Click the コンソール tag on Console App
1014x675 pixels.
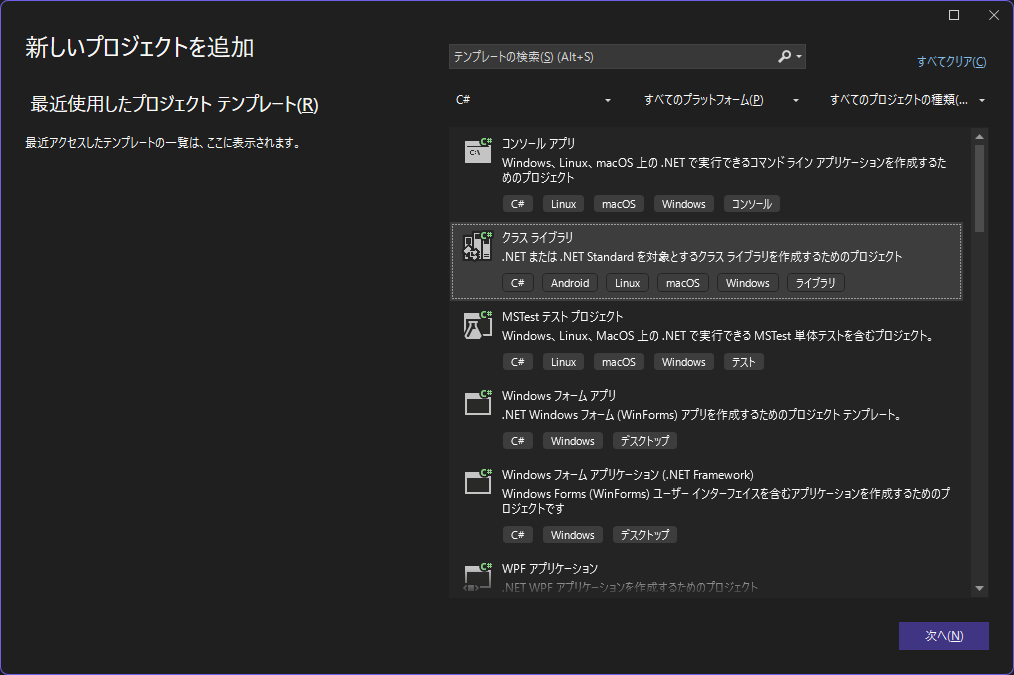click(751, 204)
